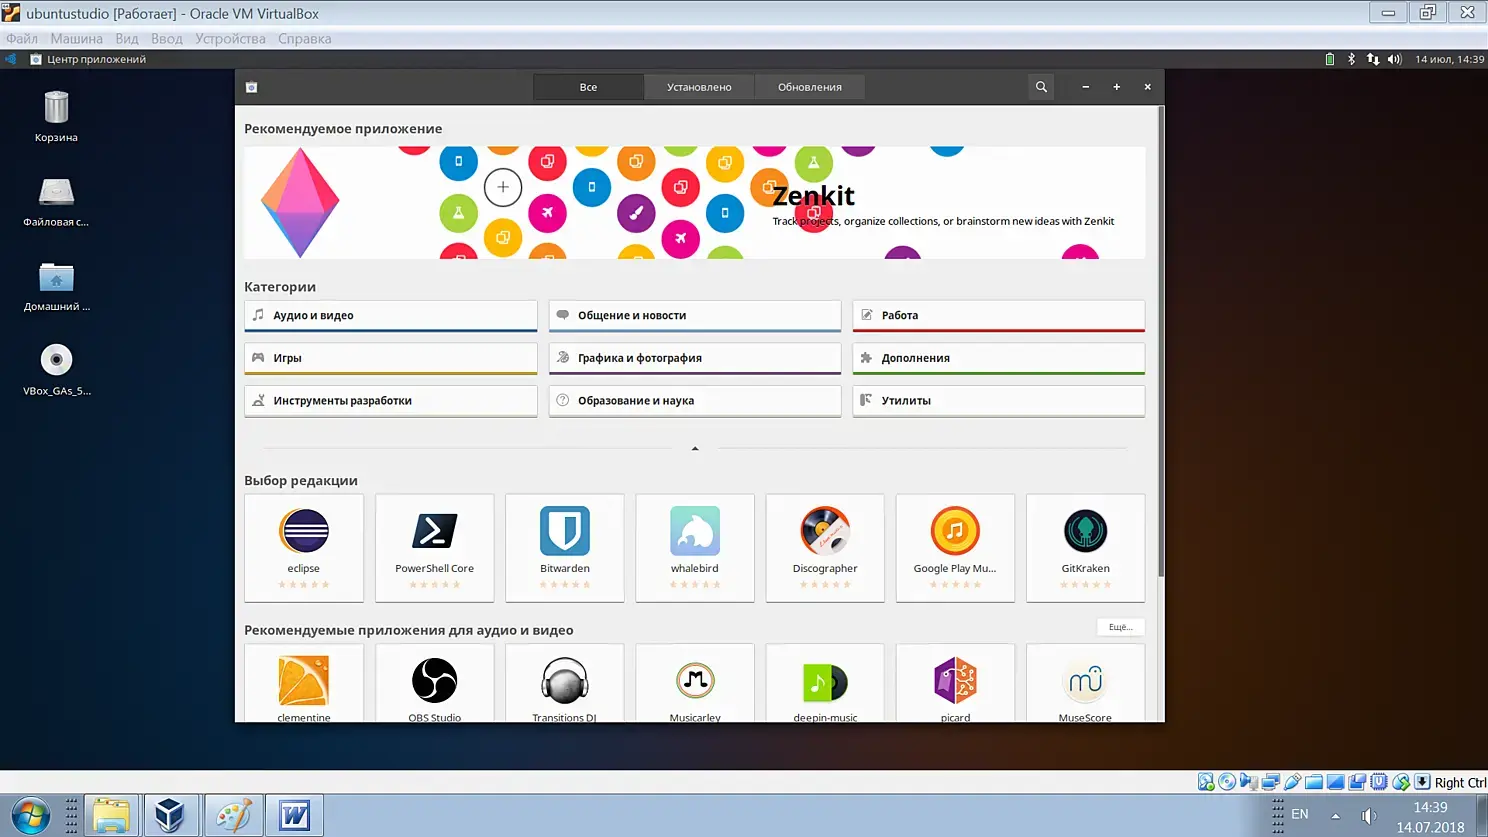Open the Корзина trash desktop icon
This screenshot has width=1488, height=837.
click(x=56, y=117)
